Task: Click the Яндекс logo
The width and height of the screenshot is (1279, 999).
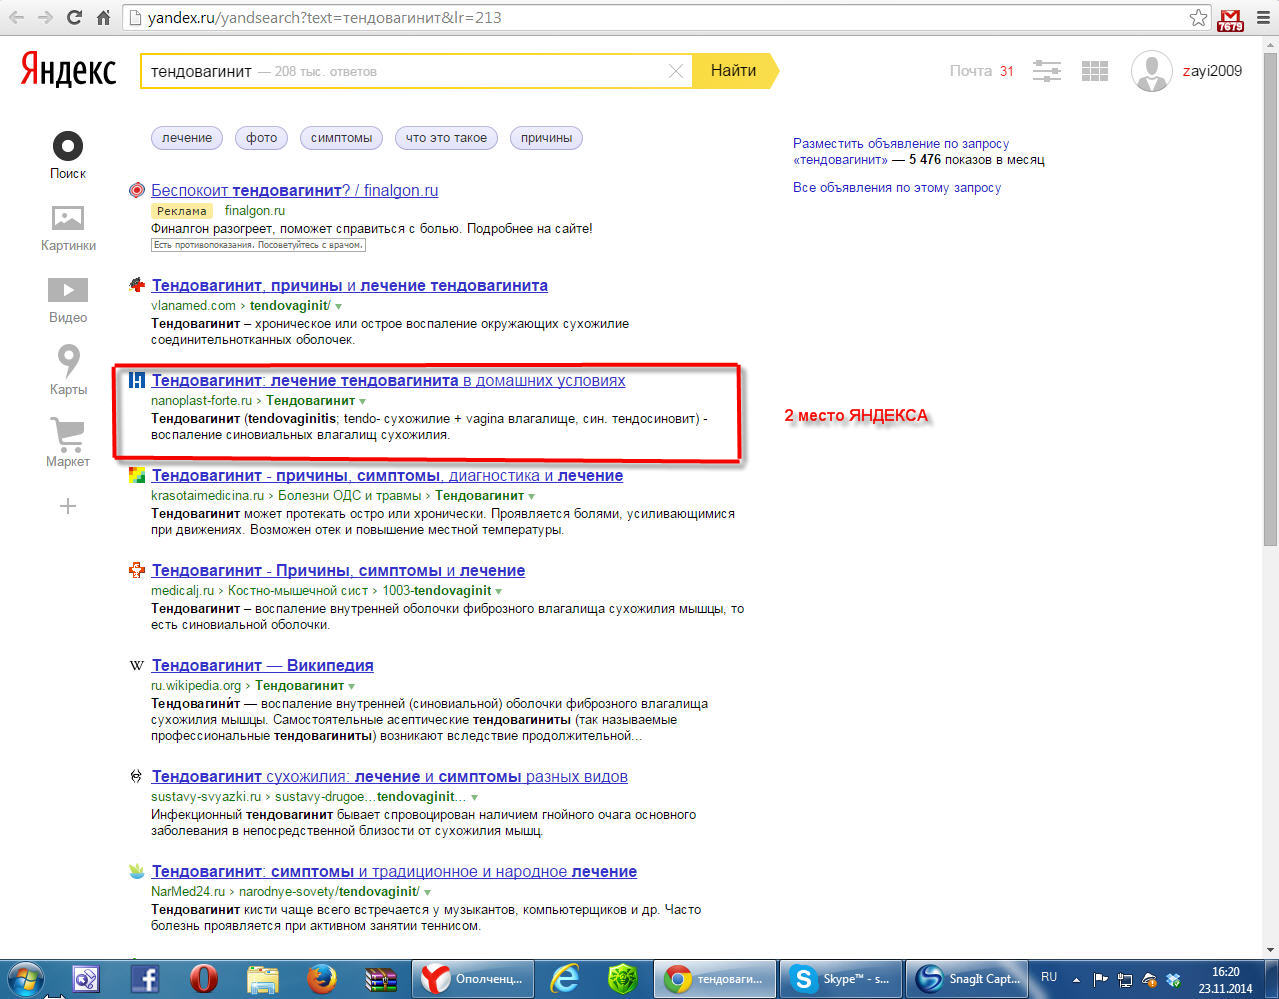Action: click(x=68, y=71)
